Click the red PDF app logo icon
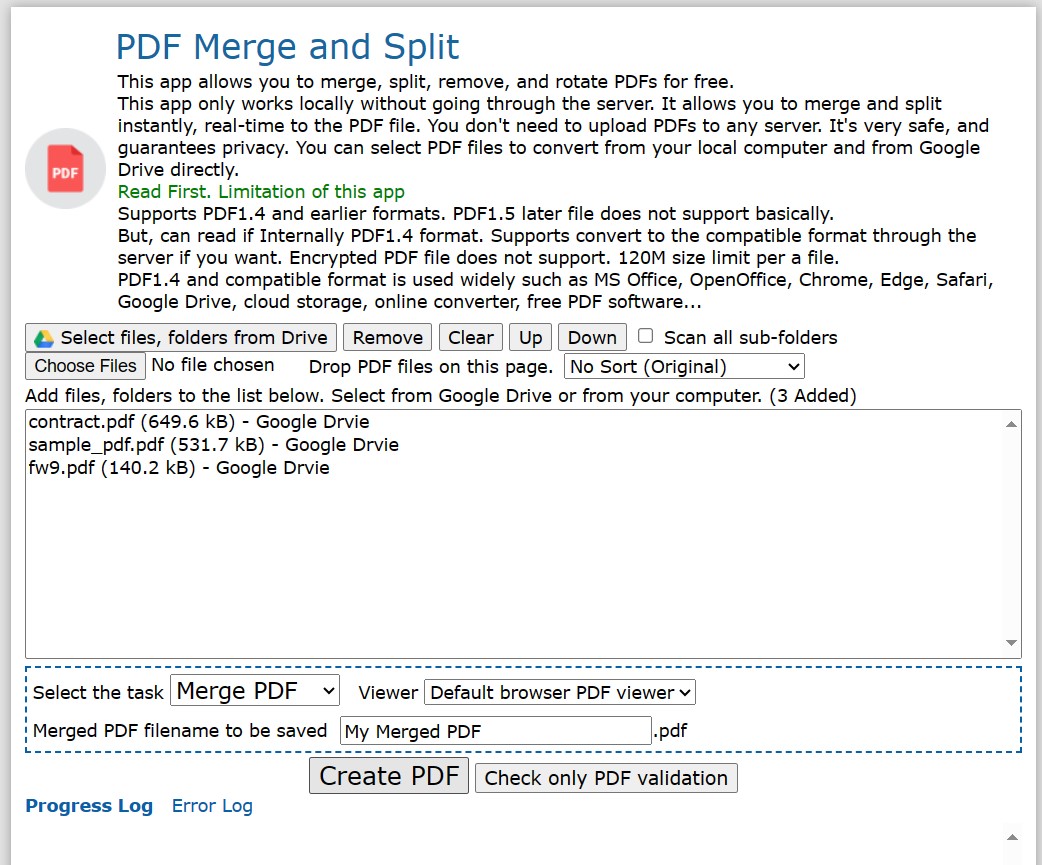 tap(64, 169)
